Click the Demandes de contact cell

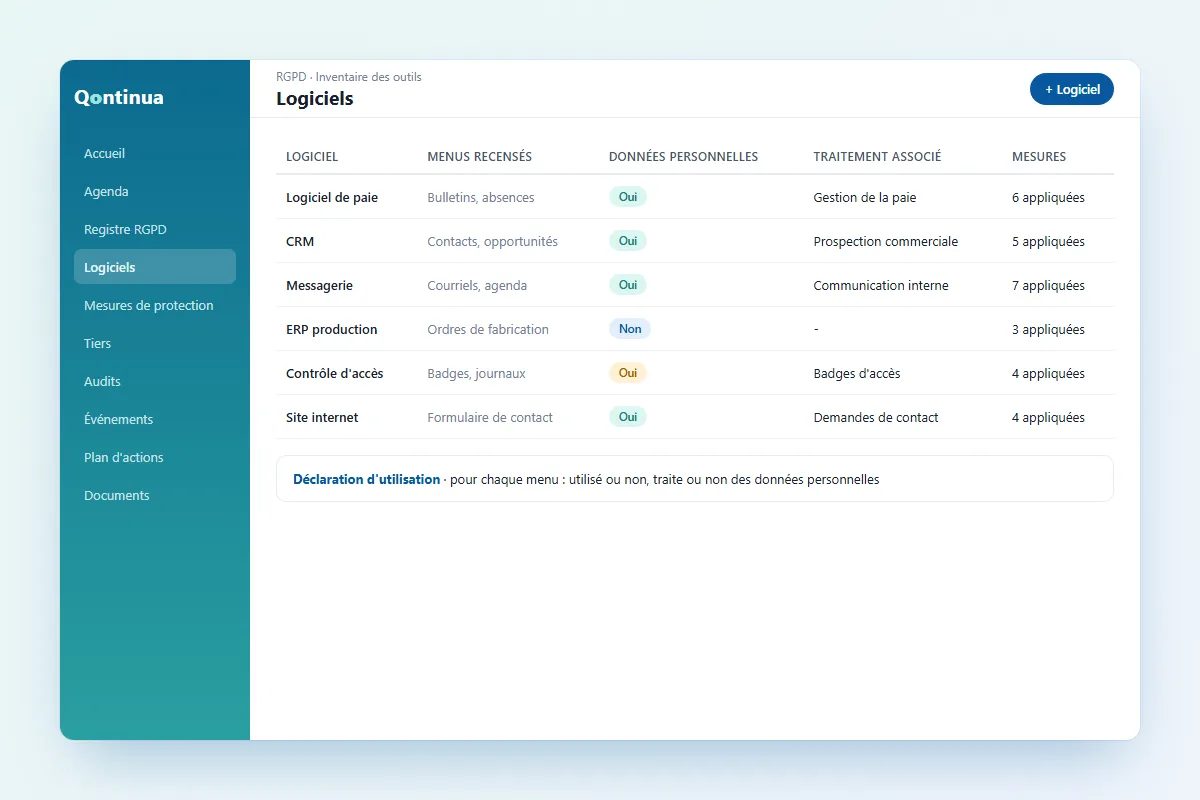pyautogui.click(x=876, y=418)
